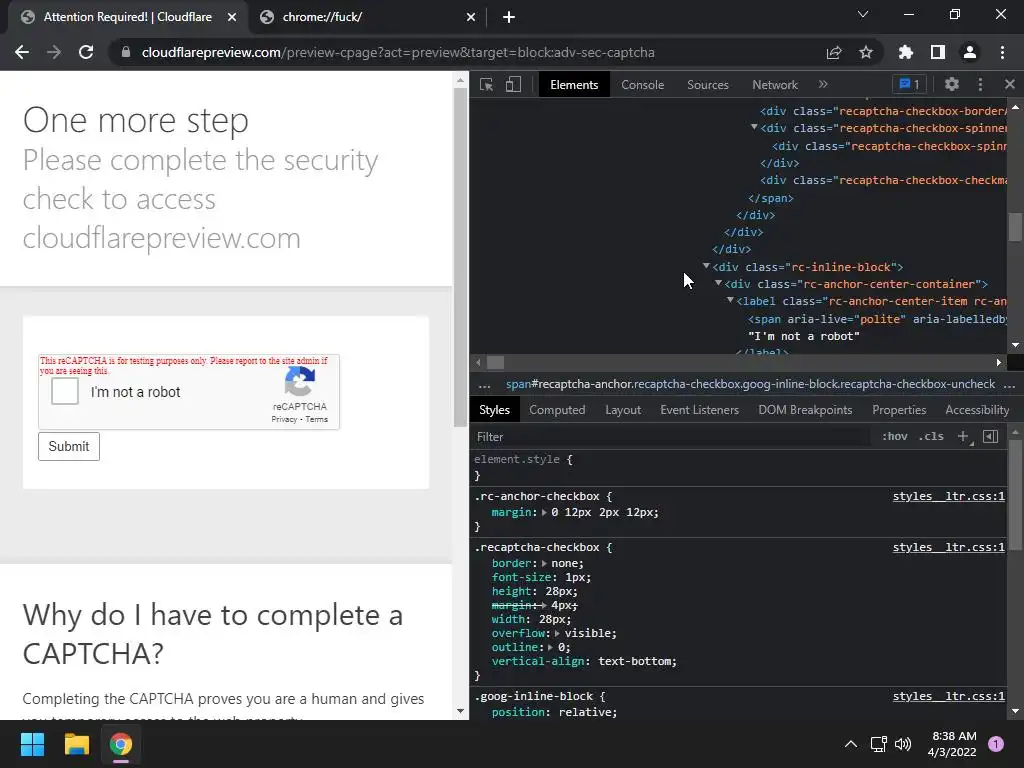The width and height of the screenshot is (1024, 768).
Task: Show hidden system tray icons chevron
Action: [850, 744]
